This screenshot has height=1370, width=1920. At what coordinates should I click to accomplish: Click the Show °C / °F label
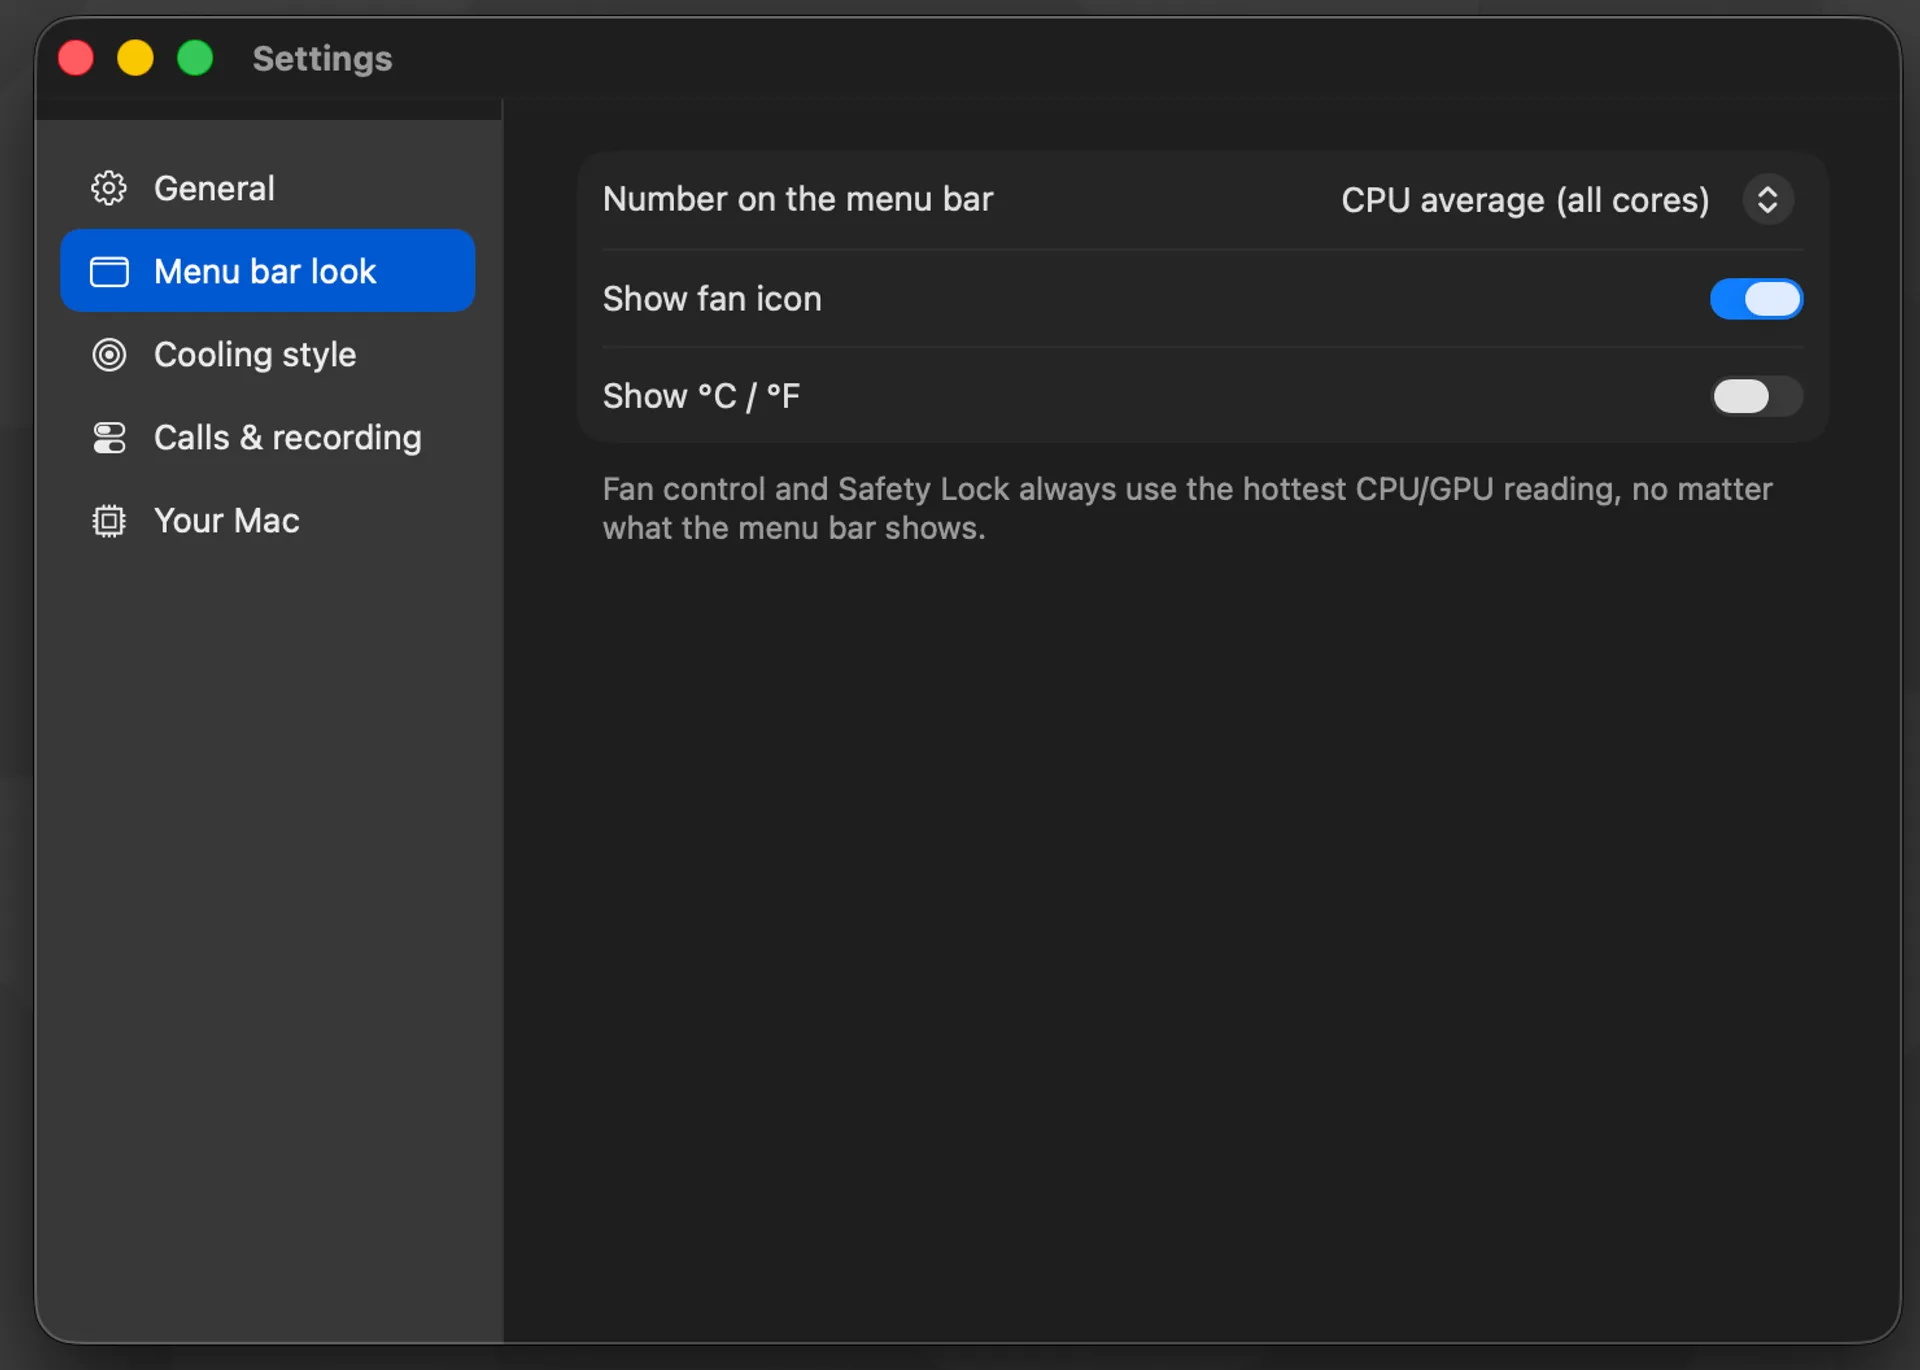(701, 396)
